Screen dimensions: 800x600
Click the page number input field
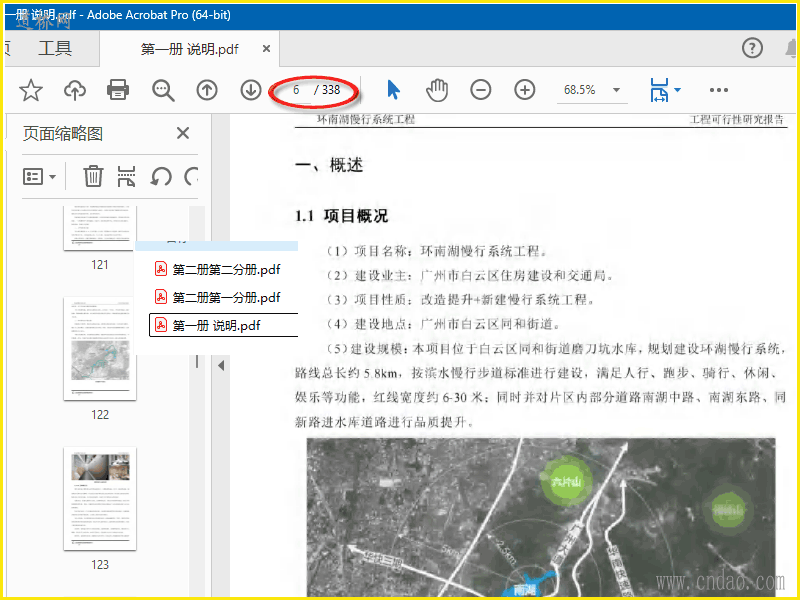coord(296,90)
